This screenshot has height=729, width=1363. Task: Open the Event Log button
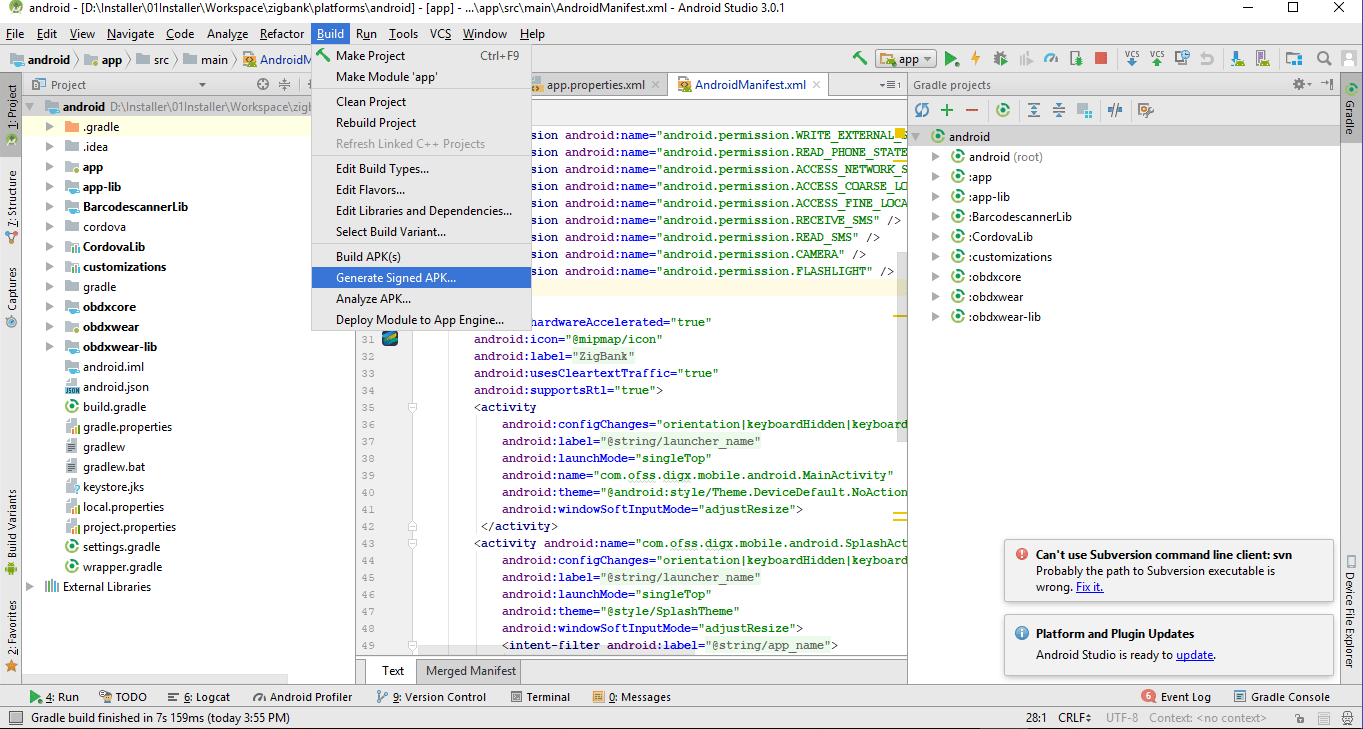1176,697
